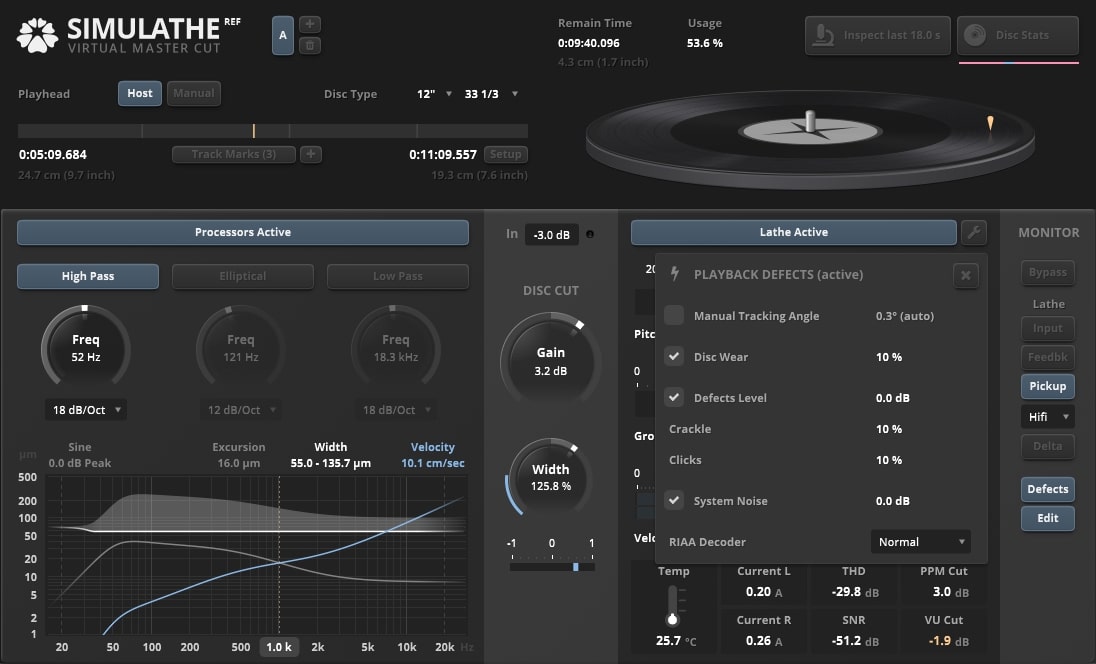Click the info icon beside input level
1096x664 pixels.
pos(589,234)
